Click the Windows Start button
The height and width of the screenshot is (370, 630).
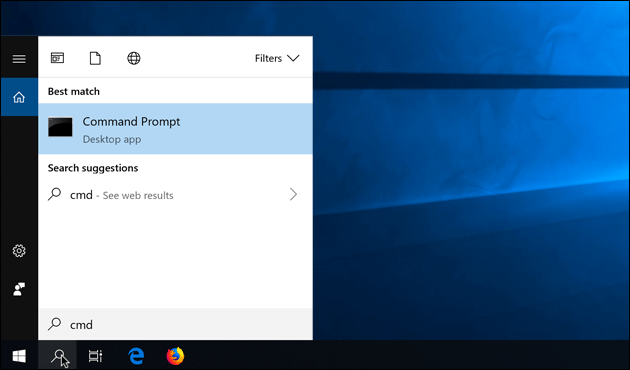(x=19, y=356)
